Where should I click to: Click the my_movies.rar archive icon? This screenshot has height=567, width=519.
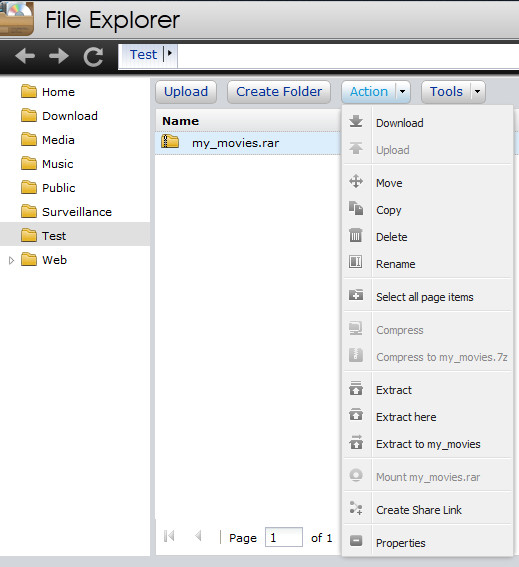click(170, 141)
